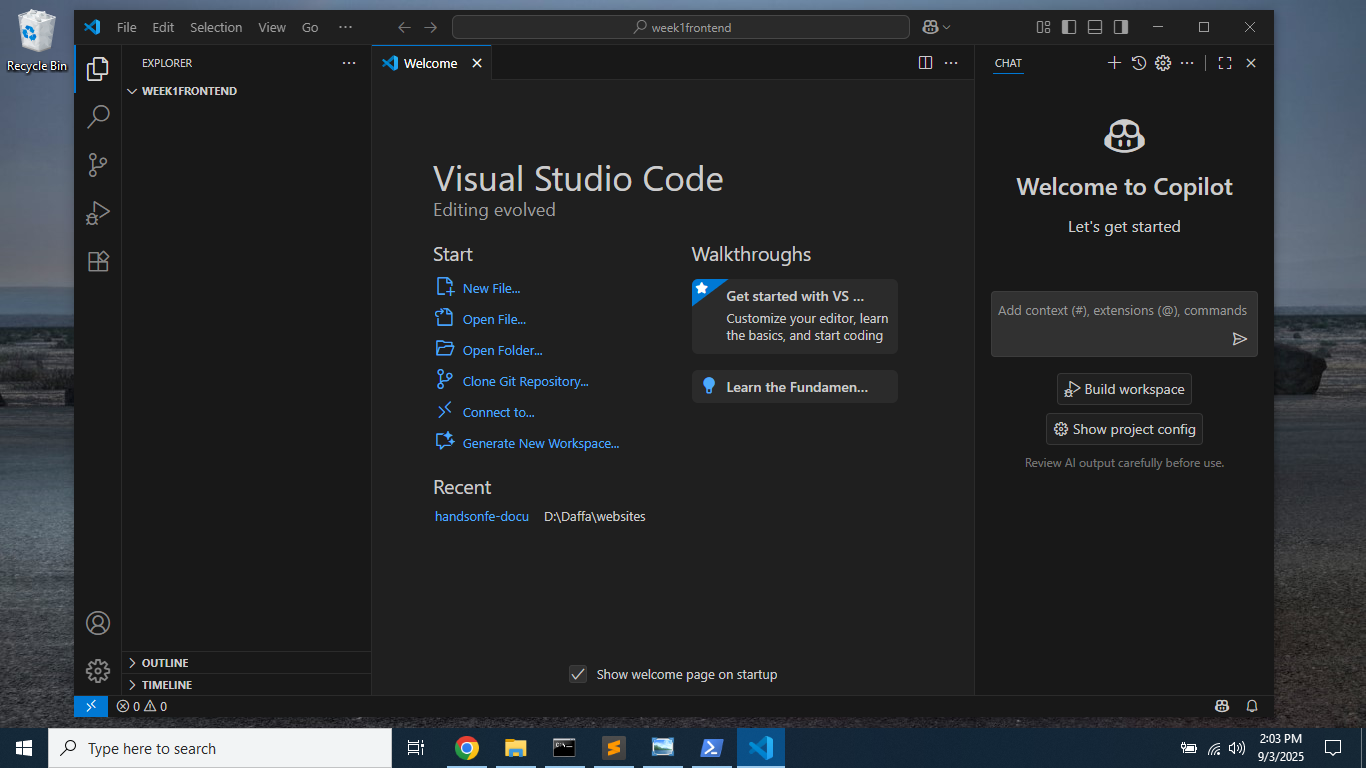Expand the OUTLINE section

pos(165,663)
